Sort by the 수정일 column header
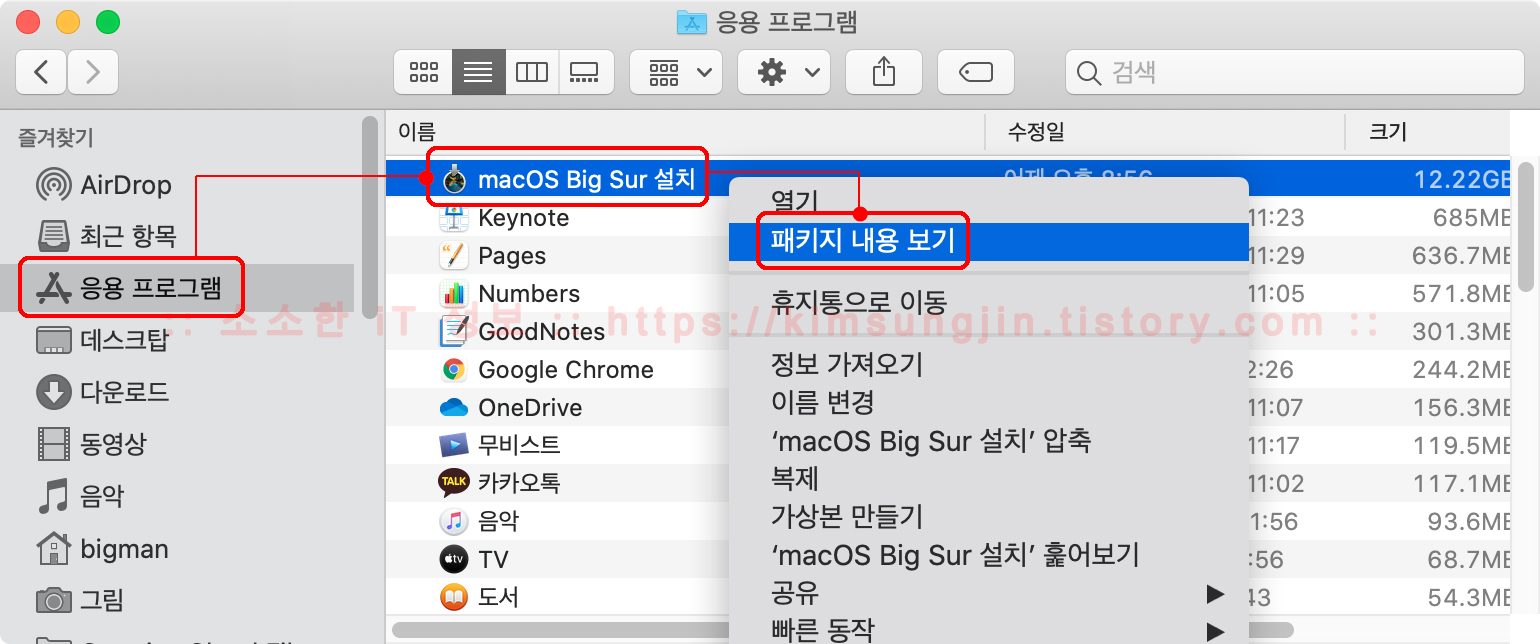This screenshot has height=644, width=1540. [1164, 131]
